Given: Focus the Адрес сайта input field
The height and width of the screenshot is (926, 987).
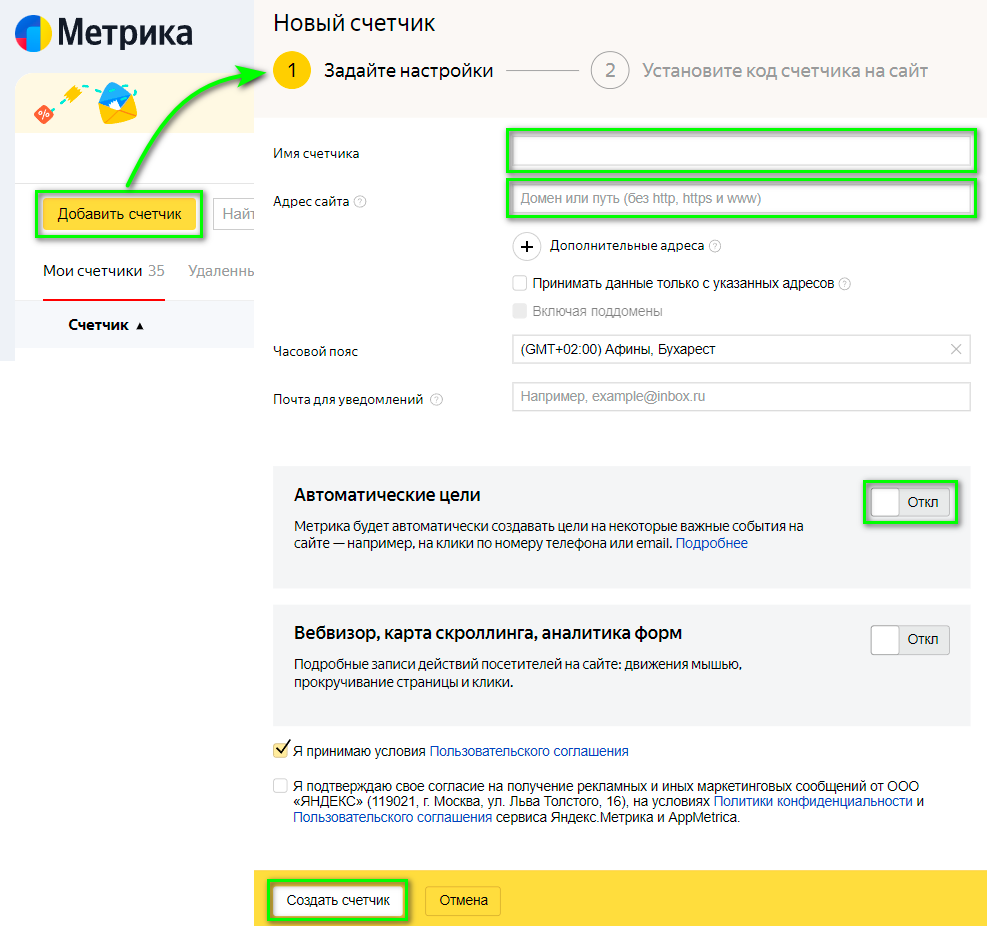Looking at the screenshot, I should [741, 198].
